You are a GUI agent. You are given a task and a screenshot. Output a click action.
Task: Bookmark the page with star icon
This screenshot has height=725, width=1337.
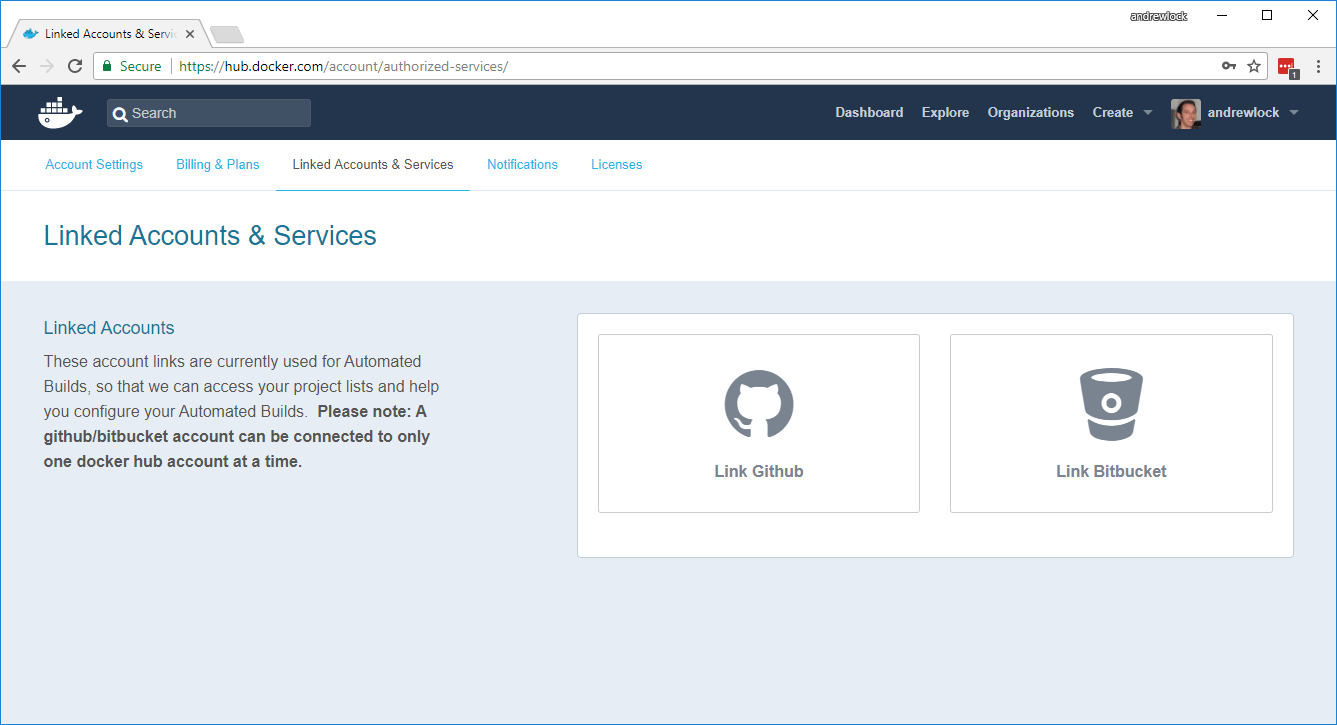(x=1254, y=66)
